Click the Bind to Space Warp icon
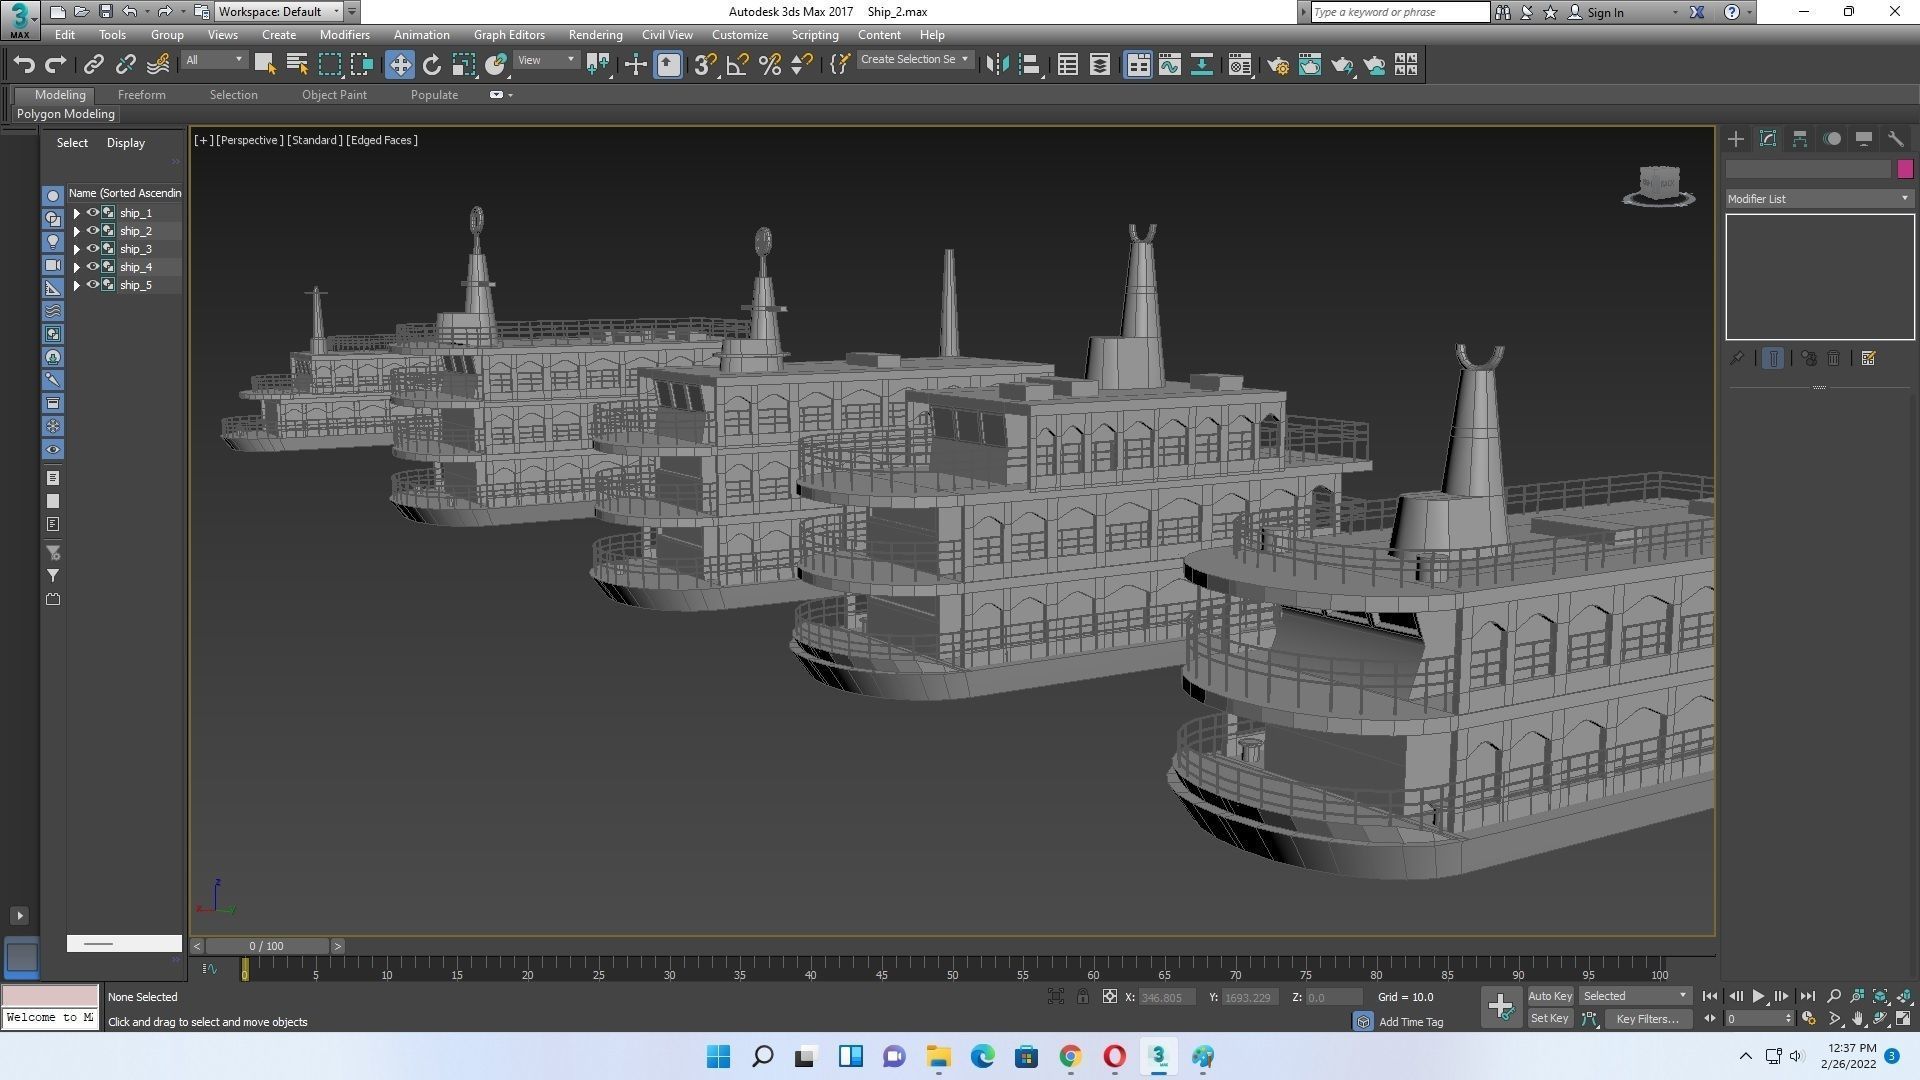Screen dimensions: 1920x1080 tap(158, 65)
